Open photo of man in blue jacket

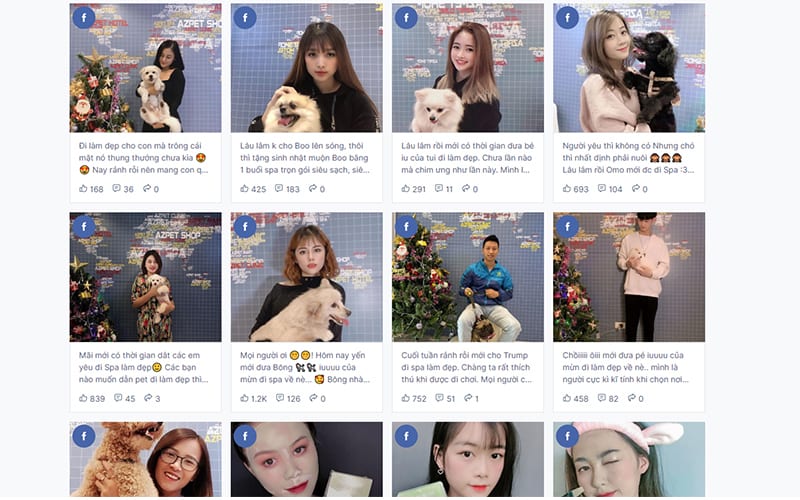468,277
